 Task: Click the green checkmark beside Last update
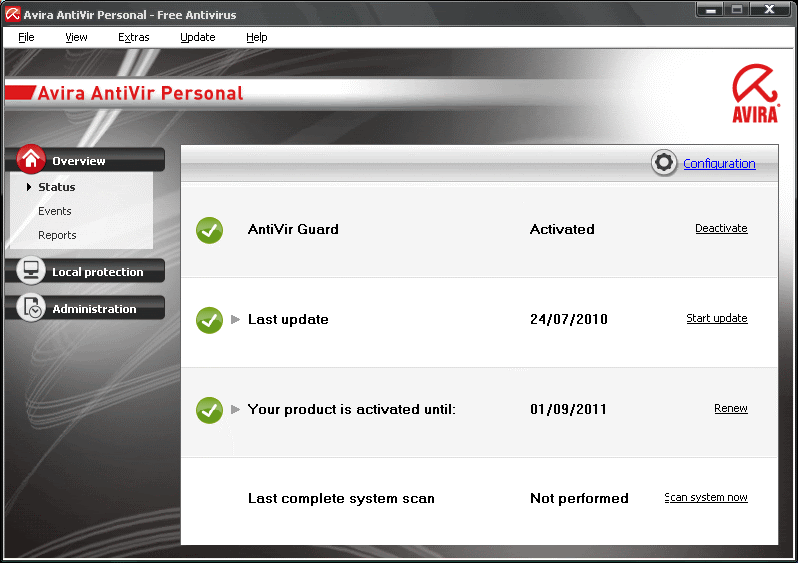(x=209, y=320)
